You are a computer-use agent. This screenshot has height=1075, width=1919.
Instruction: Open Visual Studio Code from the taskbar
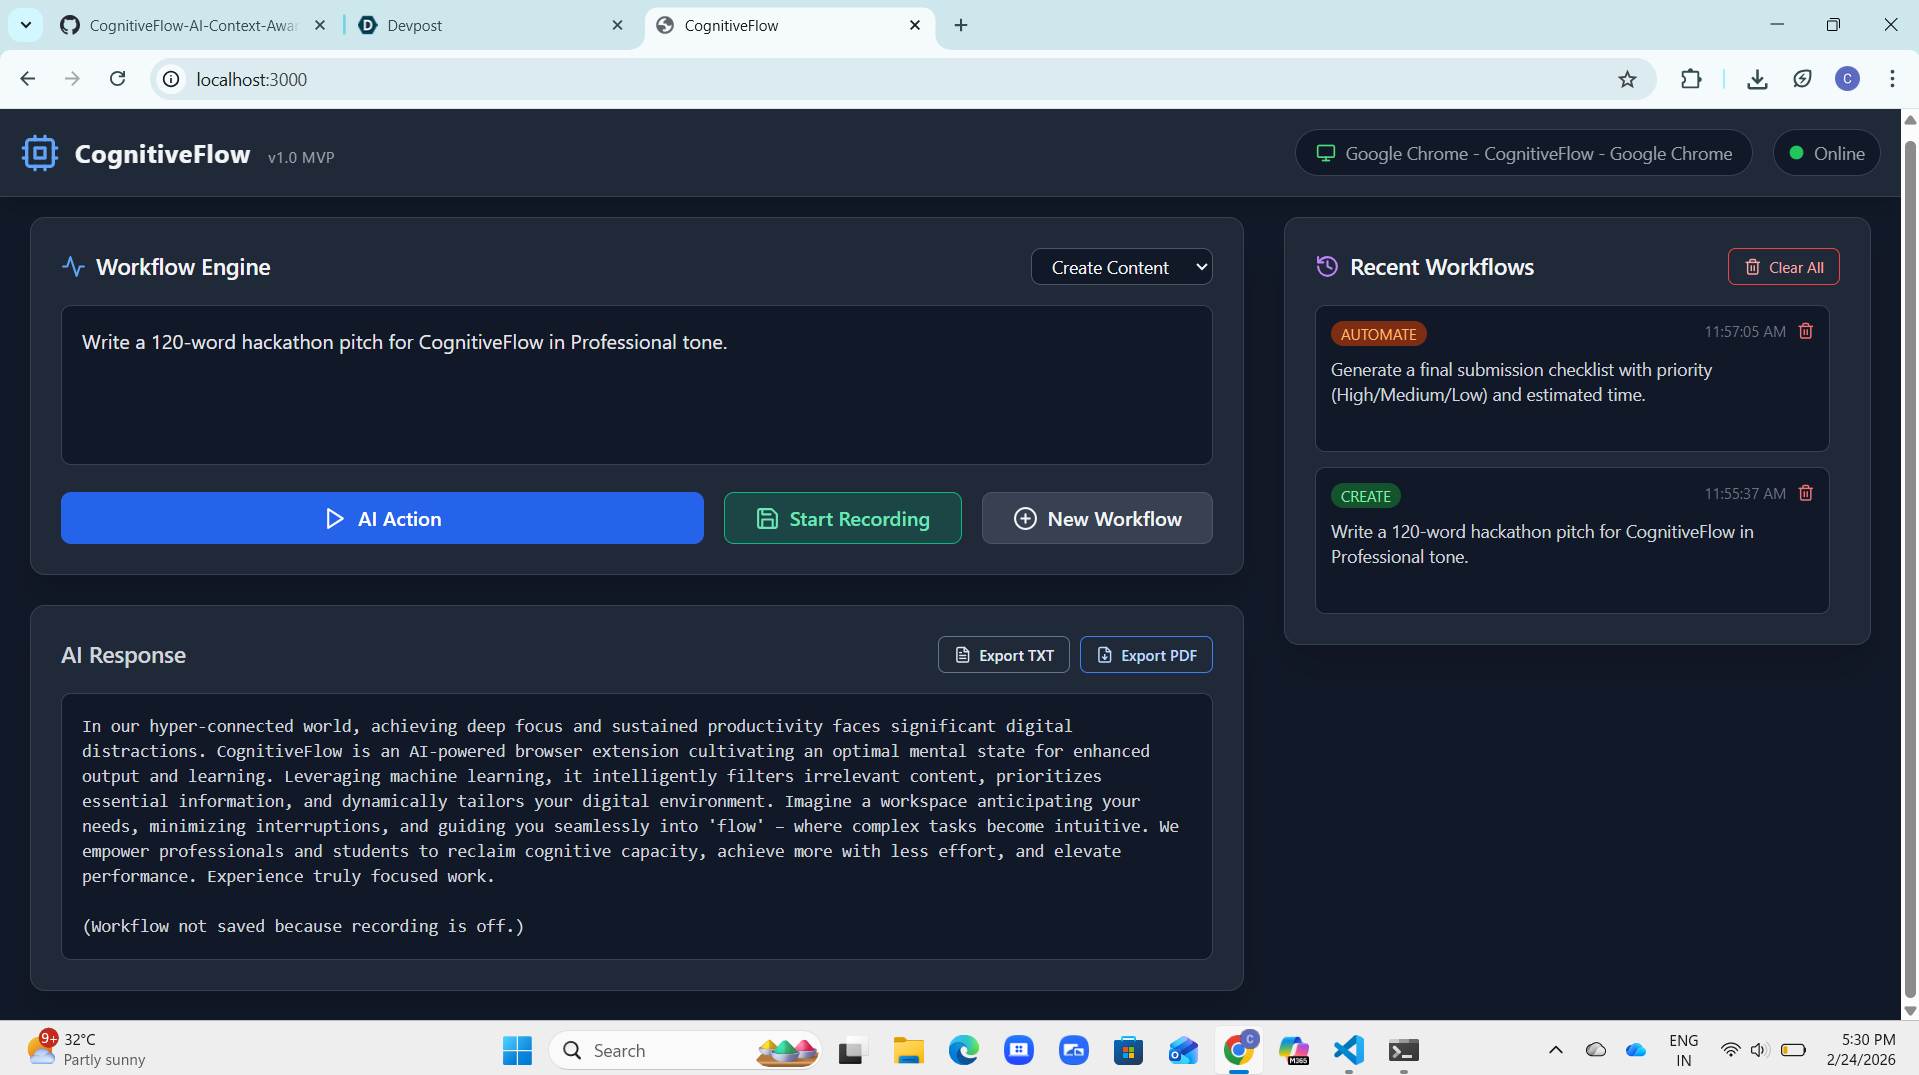tap(1349, 1050)
